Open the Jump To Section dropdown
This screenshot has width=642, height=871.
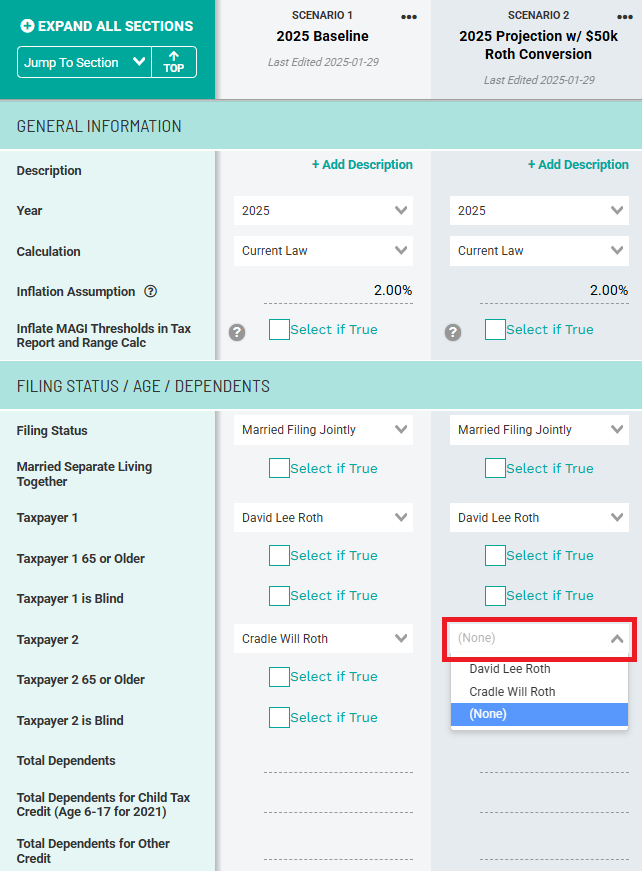(84, 62)
